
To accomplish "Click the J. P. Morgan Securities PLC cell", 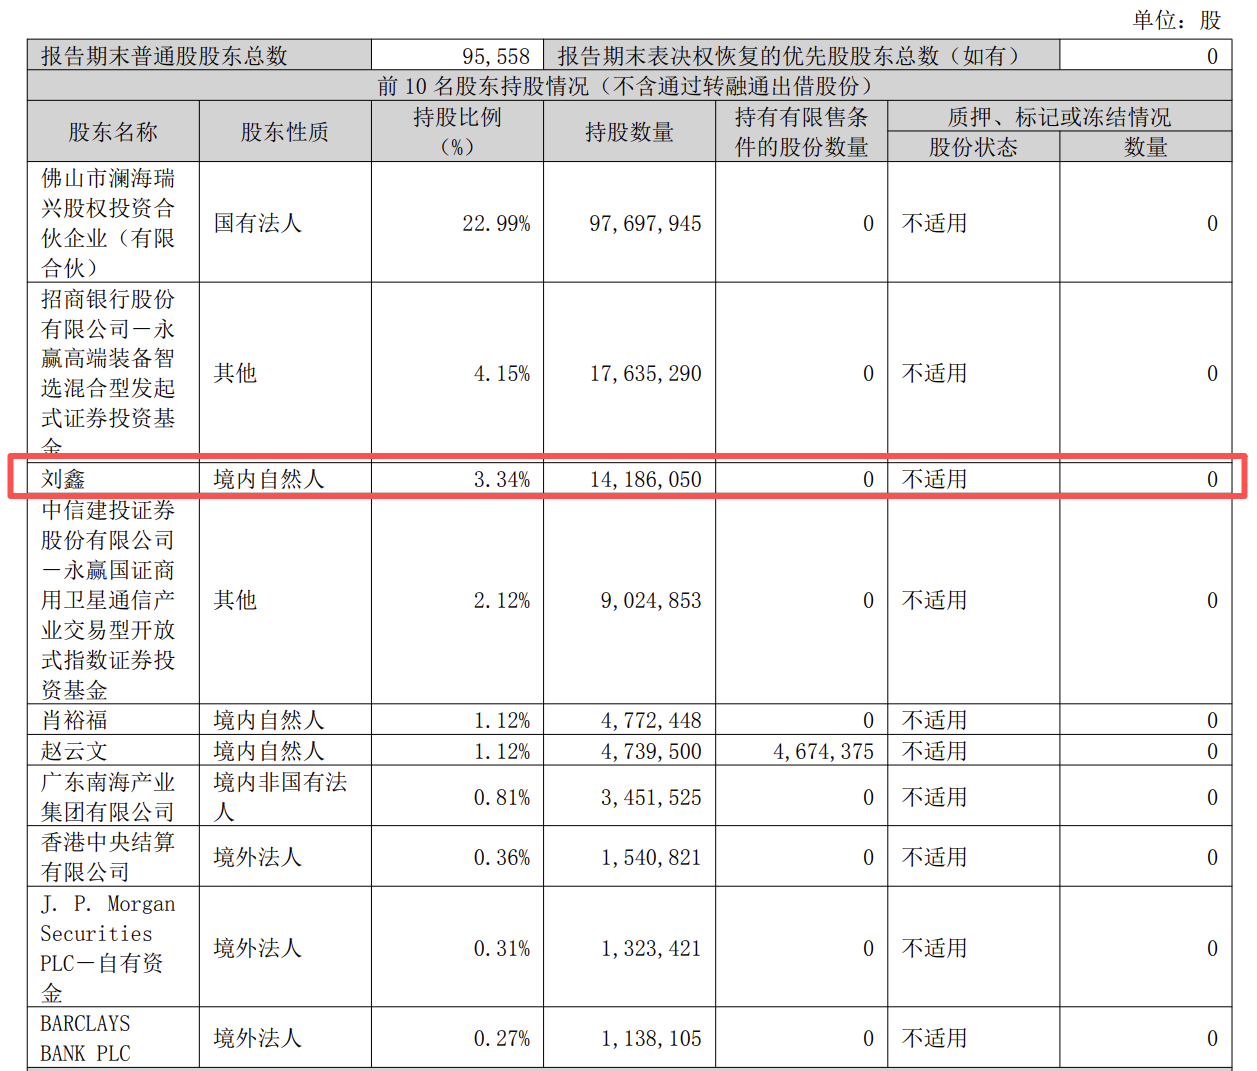I will coord(107,947).
